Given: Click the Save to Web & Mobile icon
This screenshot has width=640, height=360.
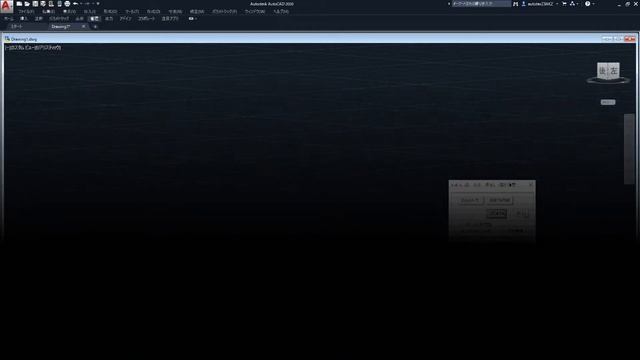Looking at the screenshot, I should [59, 4].
